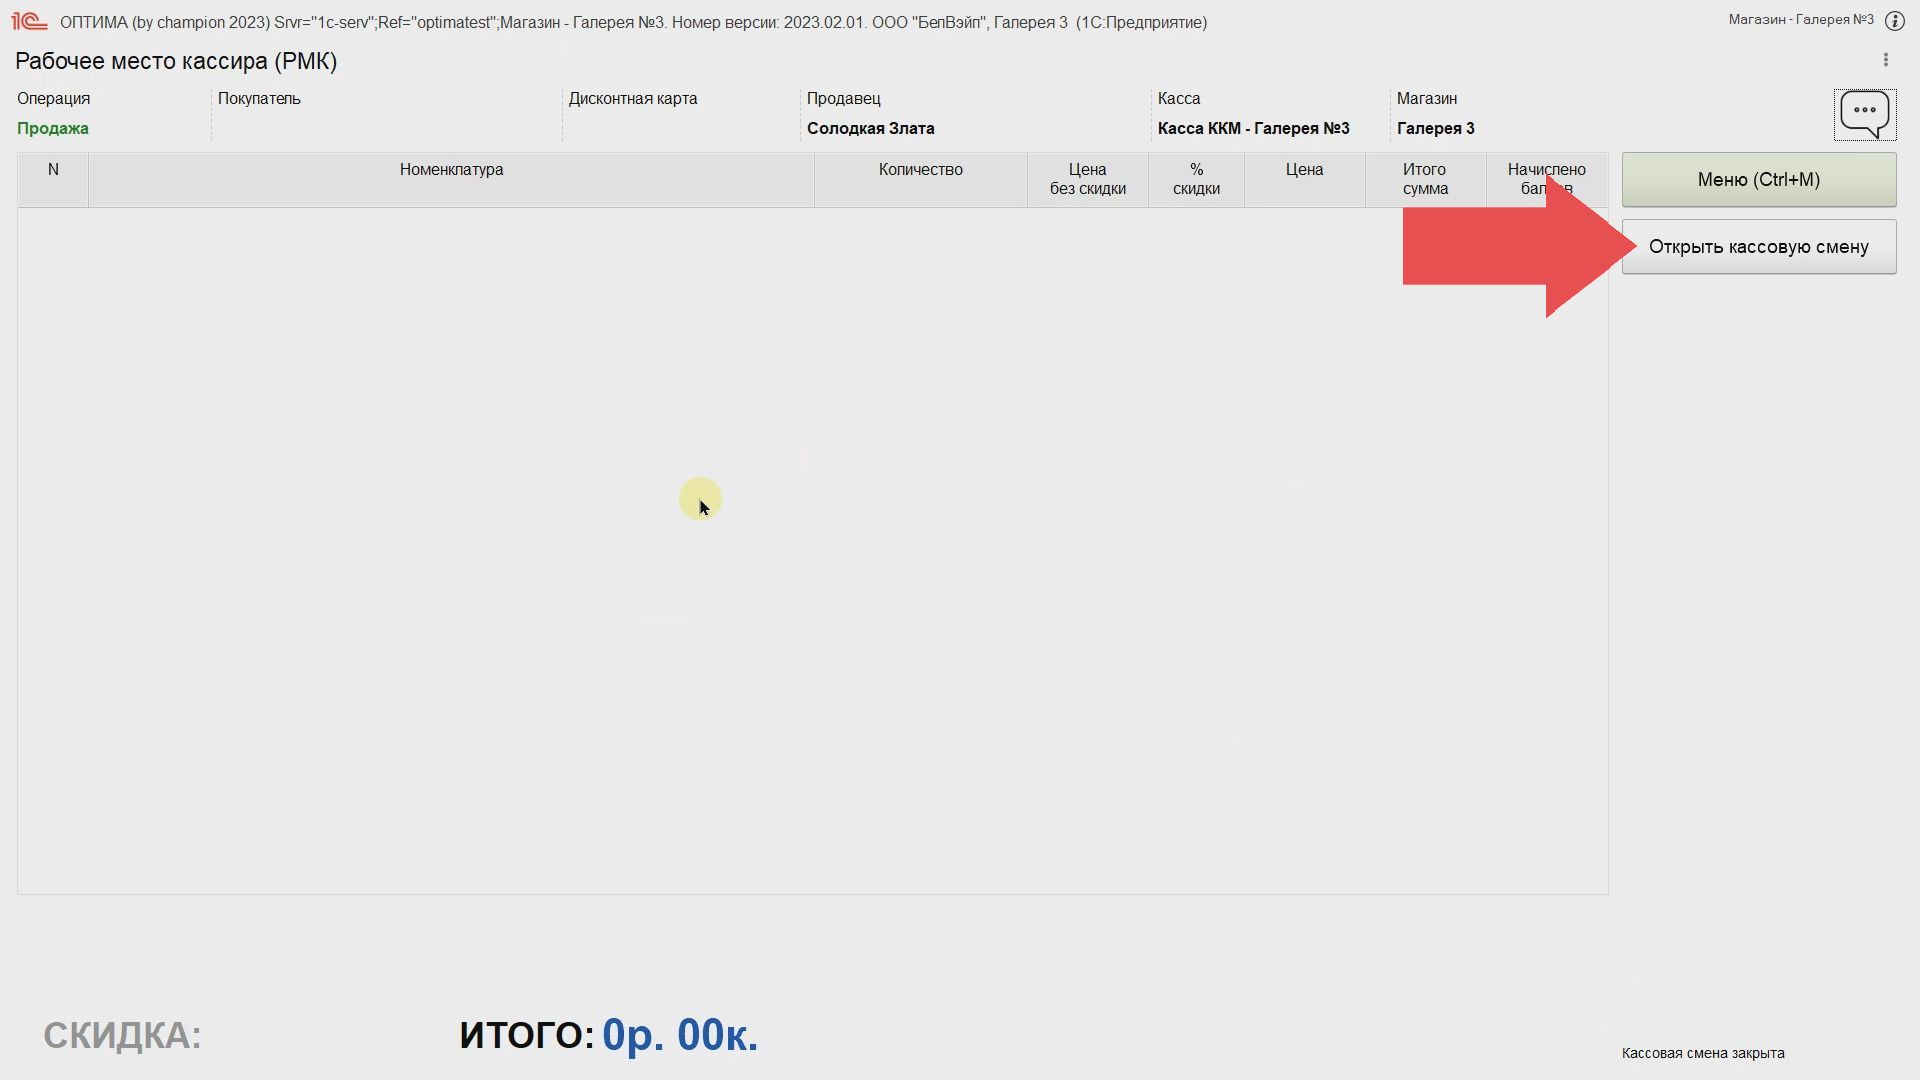The width and height of the screenshot is (1920, 1080).
Task: Click the speech bubble messages icon
Action: pyautogui.click(x=1864, y=115)
